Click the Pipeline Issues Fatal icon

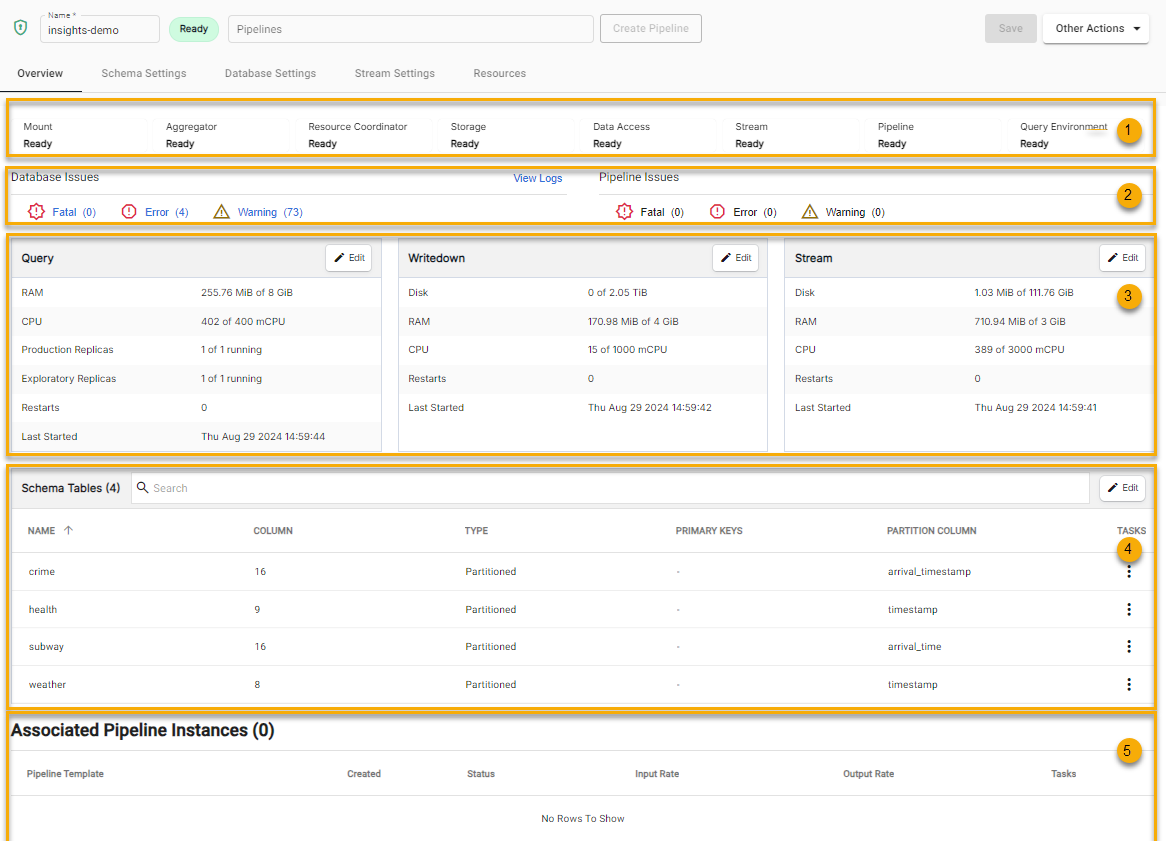(625, 212)
